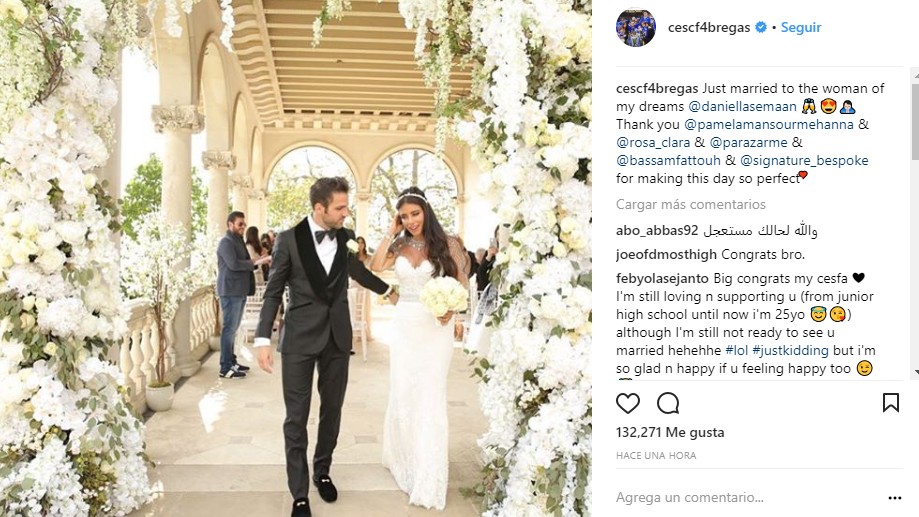Open comments via the speech bubble icon
The image size is (919, 517).
668,403
